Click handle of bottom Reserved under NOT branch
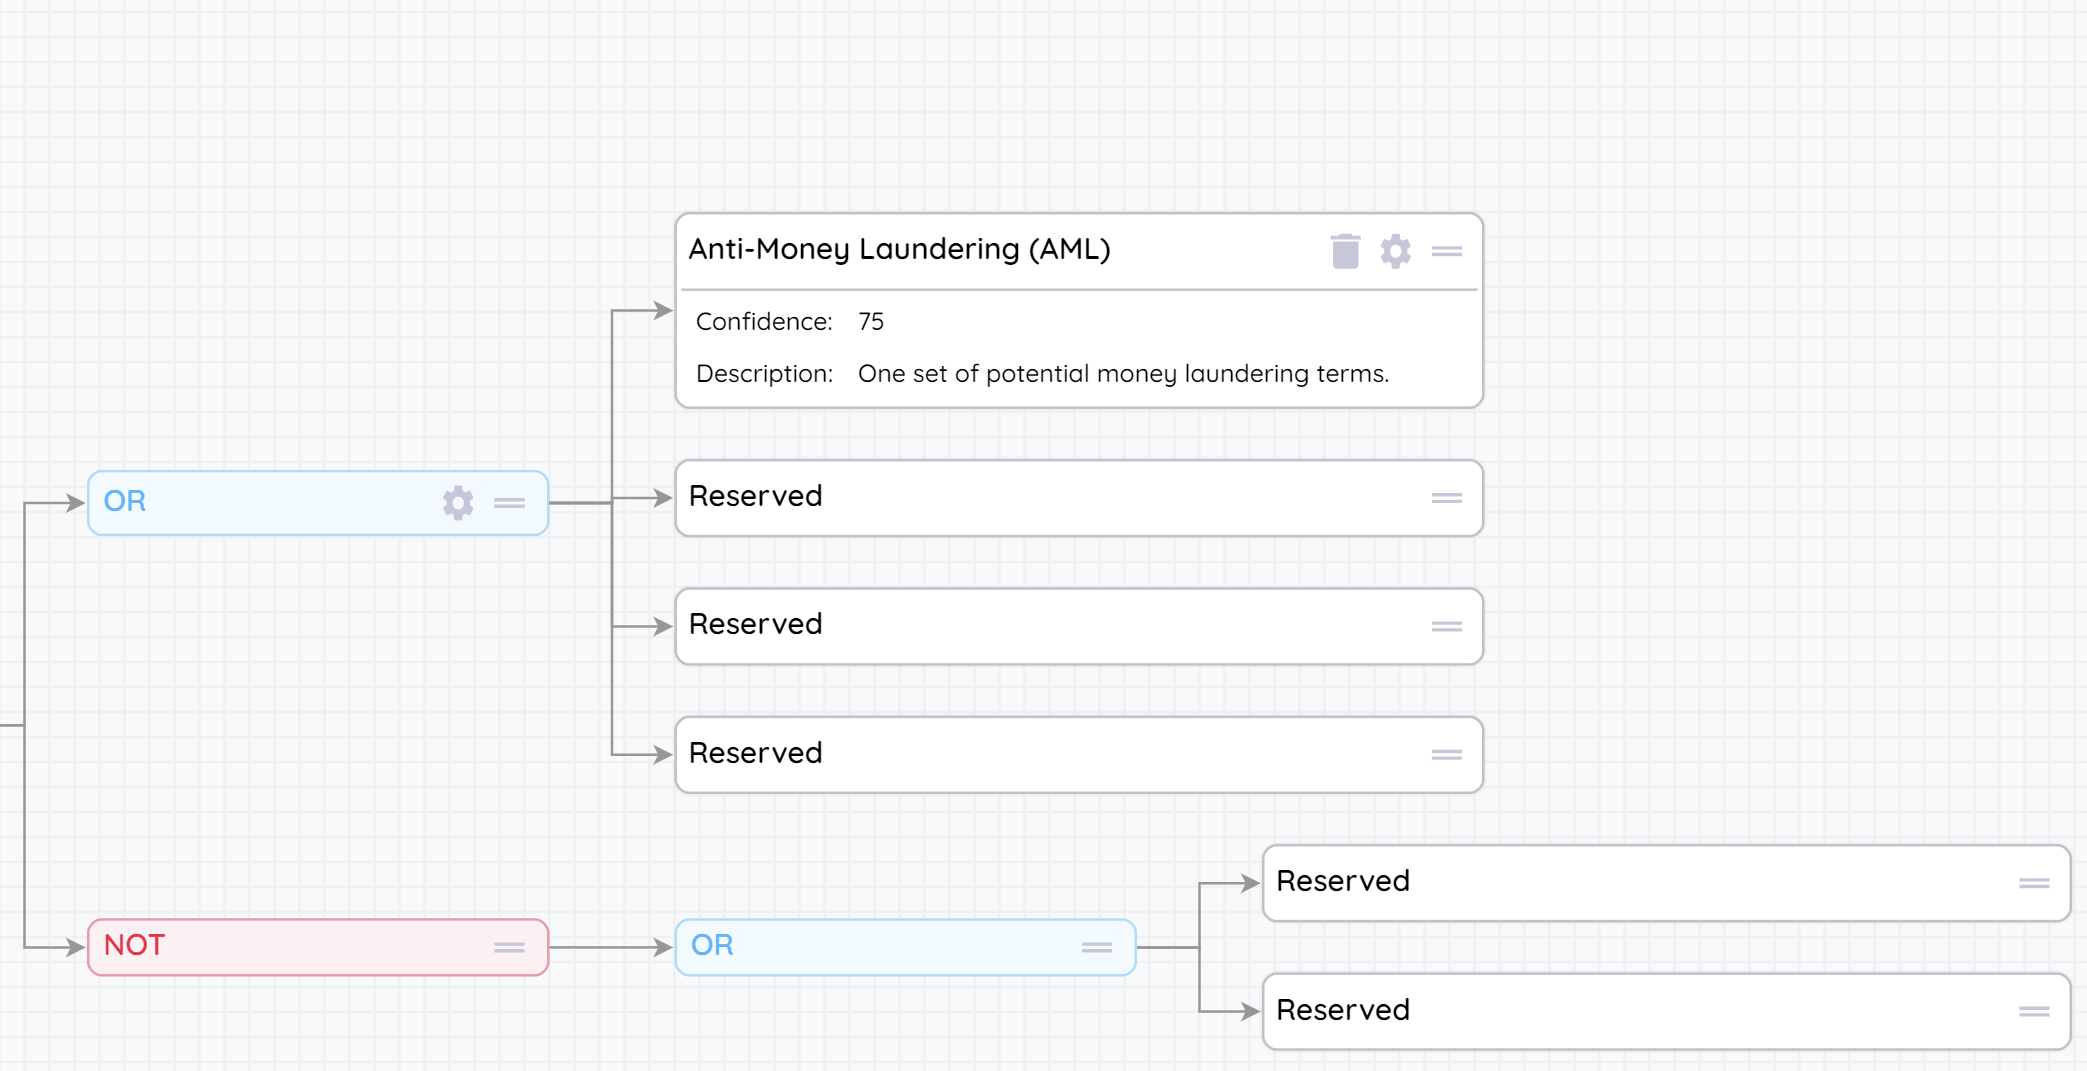2087x1071 pixels. (x=2033, y=1012)
